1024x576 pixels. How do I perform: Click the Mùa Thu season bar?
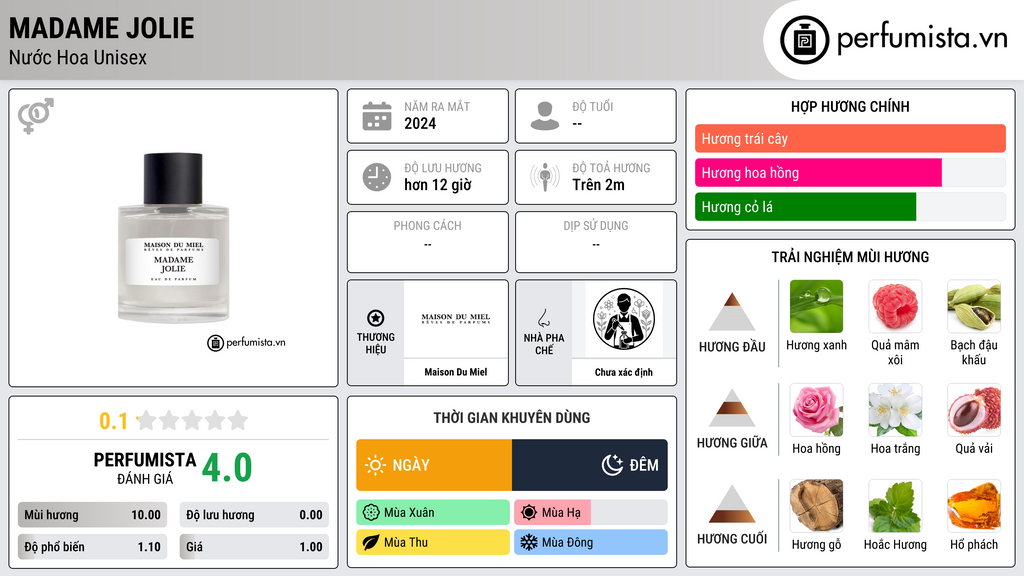433,543
